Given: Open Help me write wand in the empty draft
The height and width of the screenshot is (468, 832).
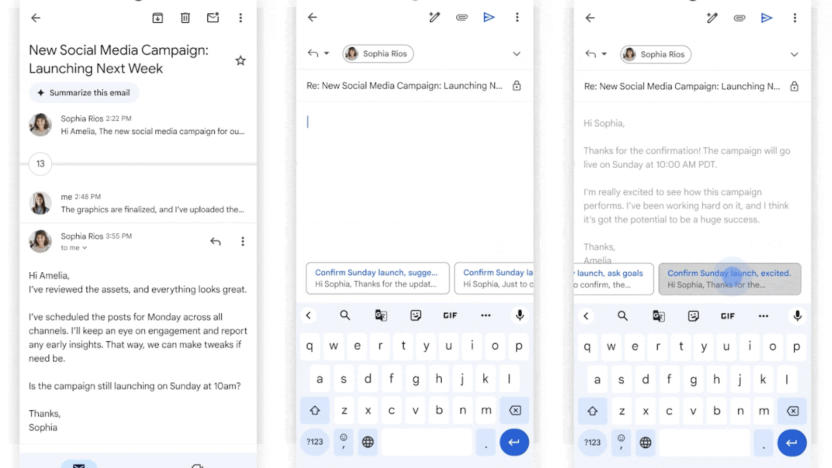Looking at the screenshot, I should [x=435, y=18].
